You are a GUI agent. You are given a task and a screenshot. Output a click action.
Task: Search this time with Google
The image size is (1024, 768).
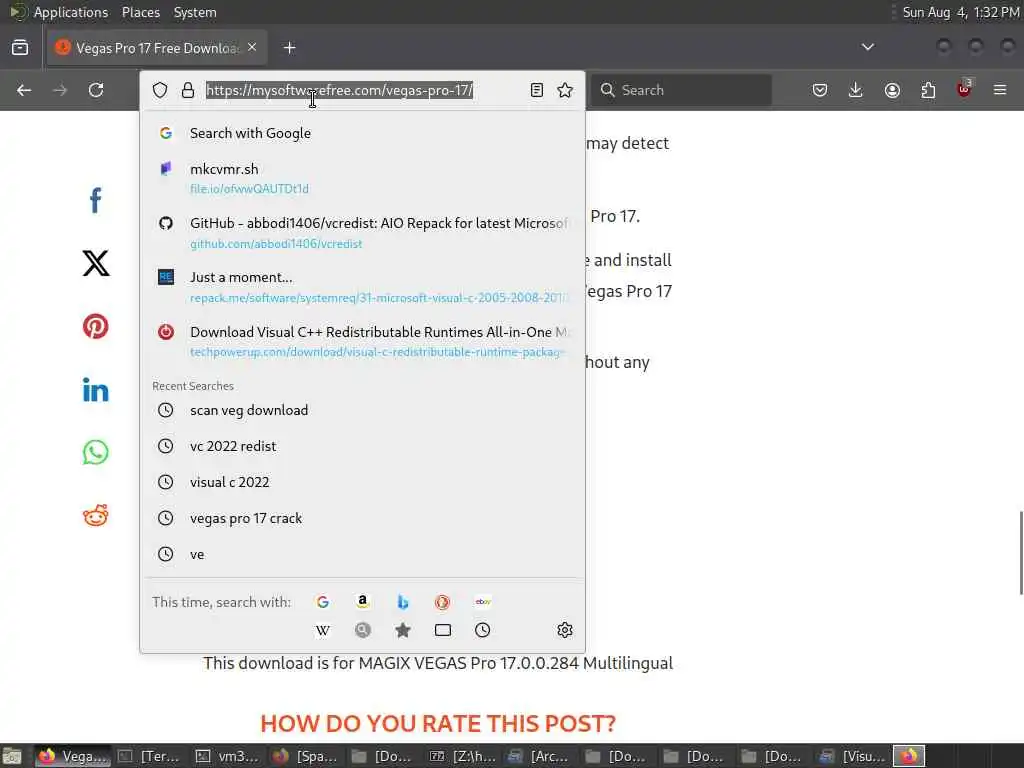pyautogui.click(x=323, y=601)
